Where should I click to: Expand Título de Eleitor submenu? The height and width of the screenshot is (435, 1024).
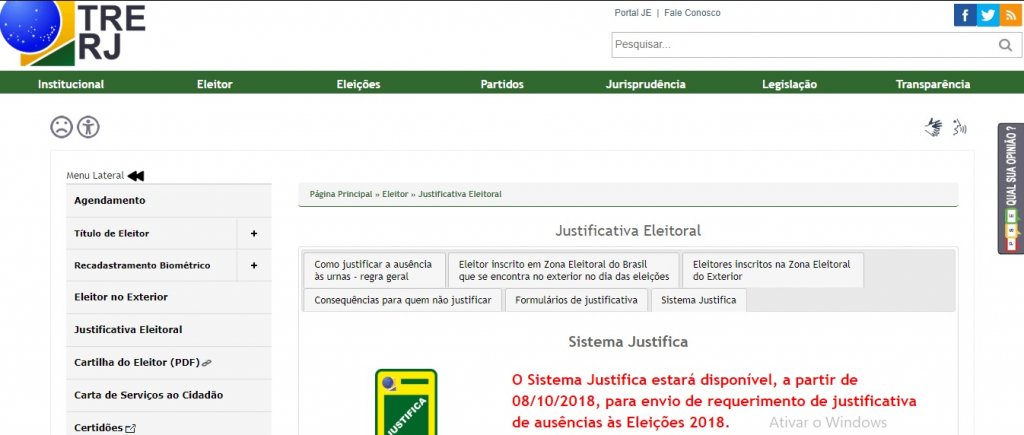pos(254,233)
